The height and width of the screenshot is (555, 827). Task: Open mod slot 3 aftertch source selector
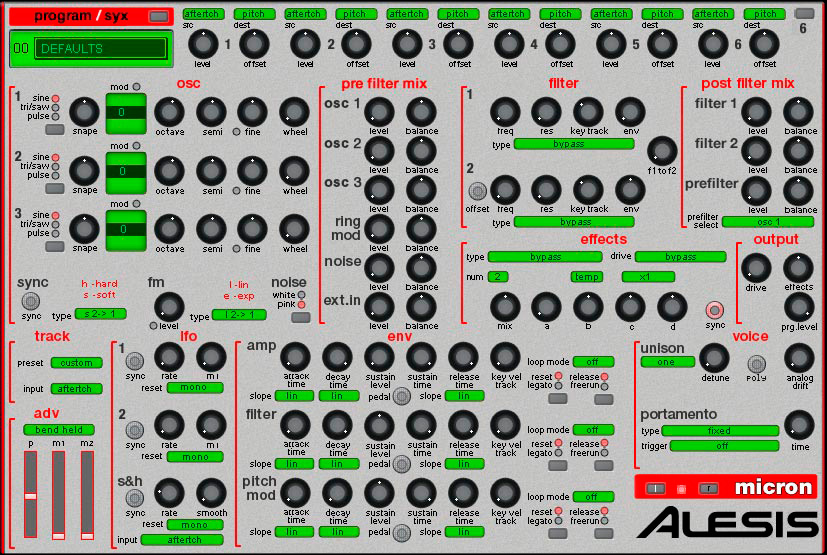[x=407, y=14]
